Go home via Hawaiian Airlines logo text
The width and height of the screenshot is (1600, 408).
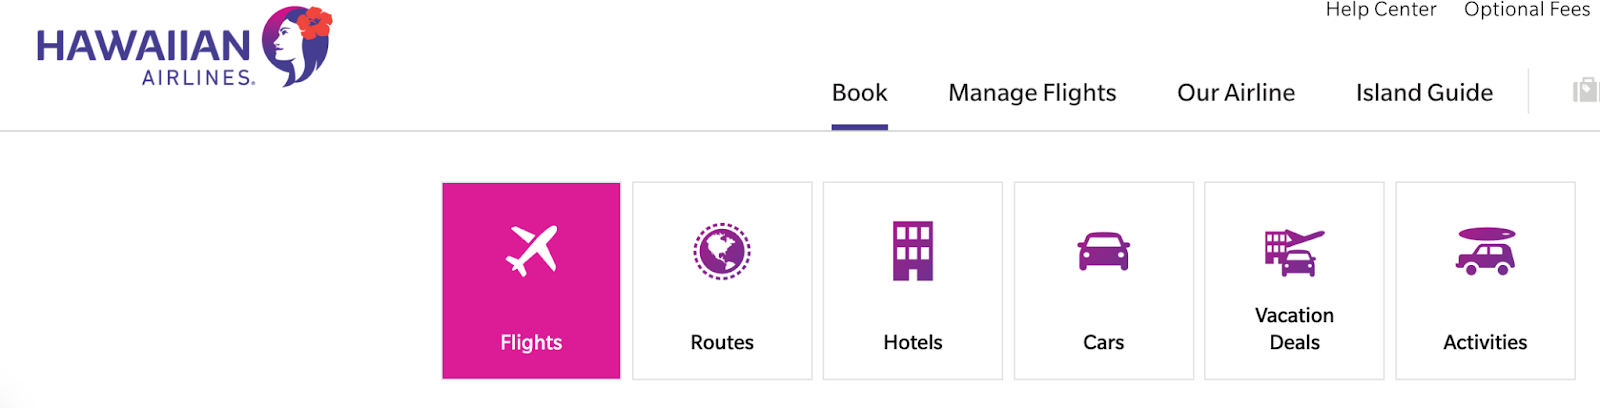click(x=145, y=58)
